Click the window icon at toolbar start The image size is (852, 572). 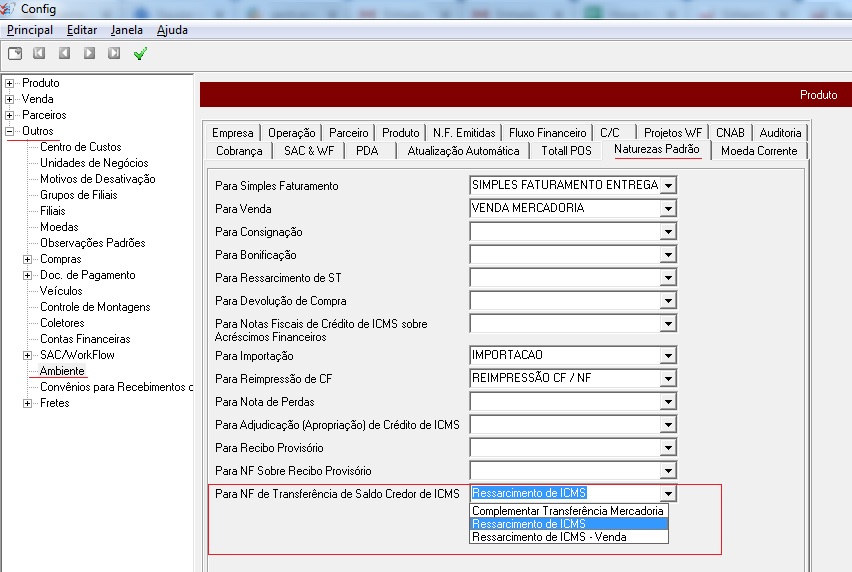(15, 53)
